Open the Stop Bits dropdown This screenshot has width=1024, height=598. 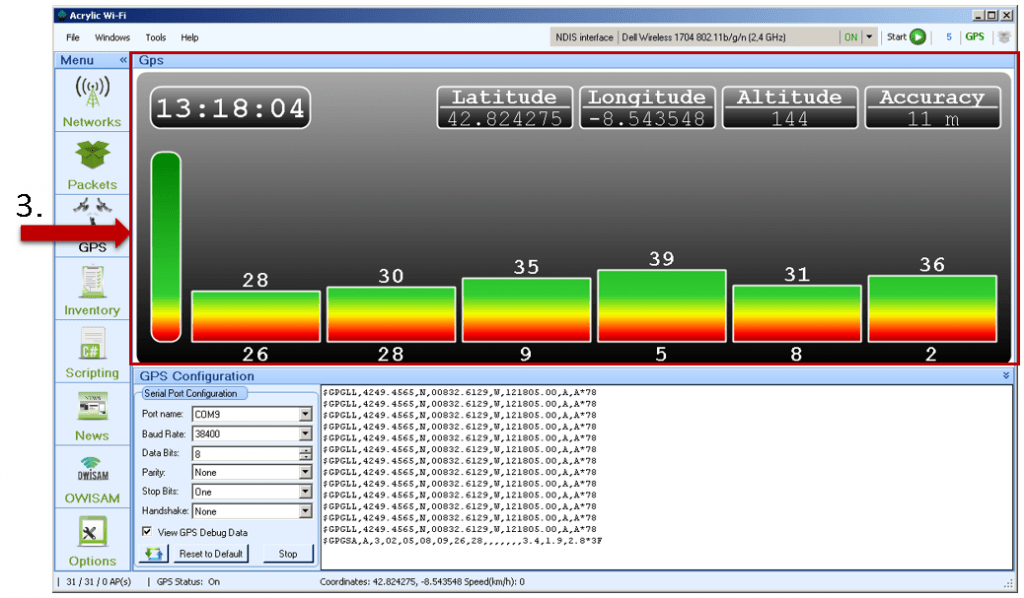[x=305, y=492]
